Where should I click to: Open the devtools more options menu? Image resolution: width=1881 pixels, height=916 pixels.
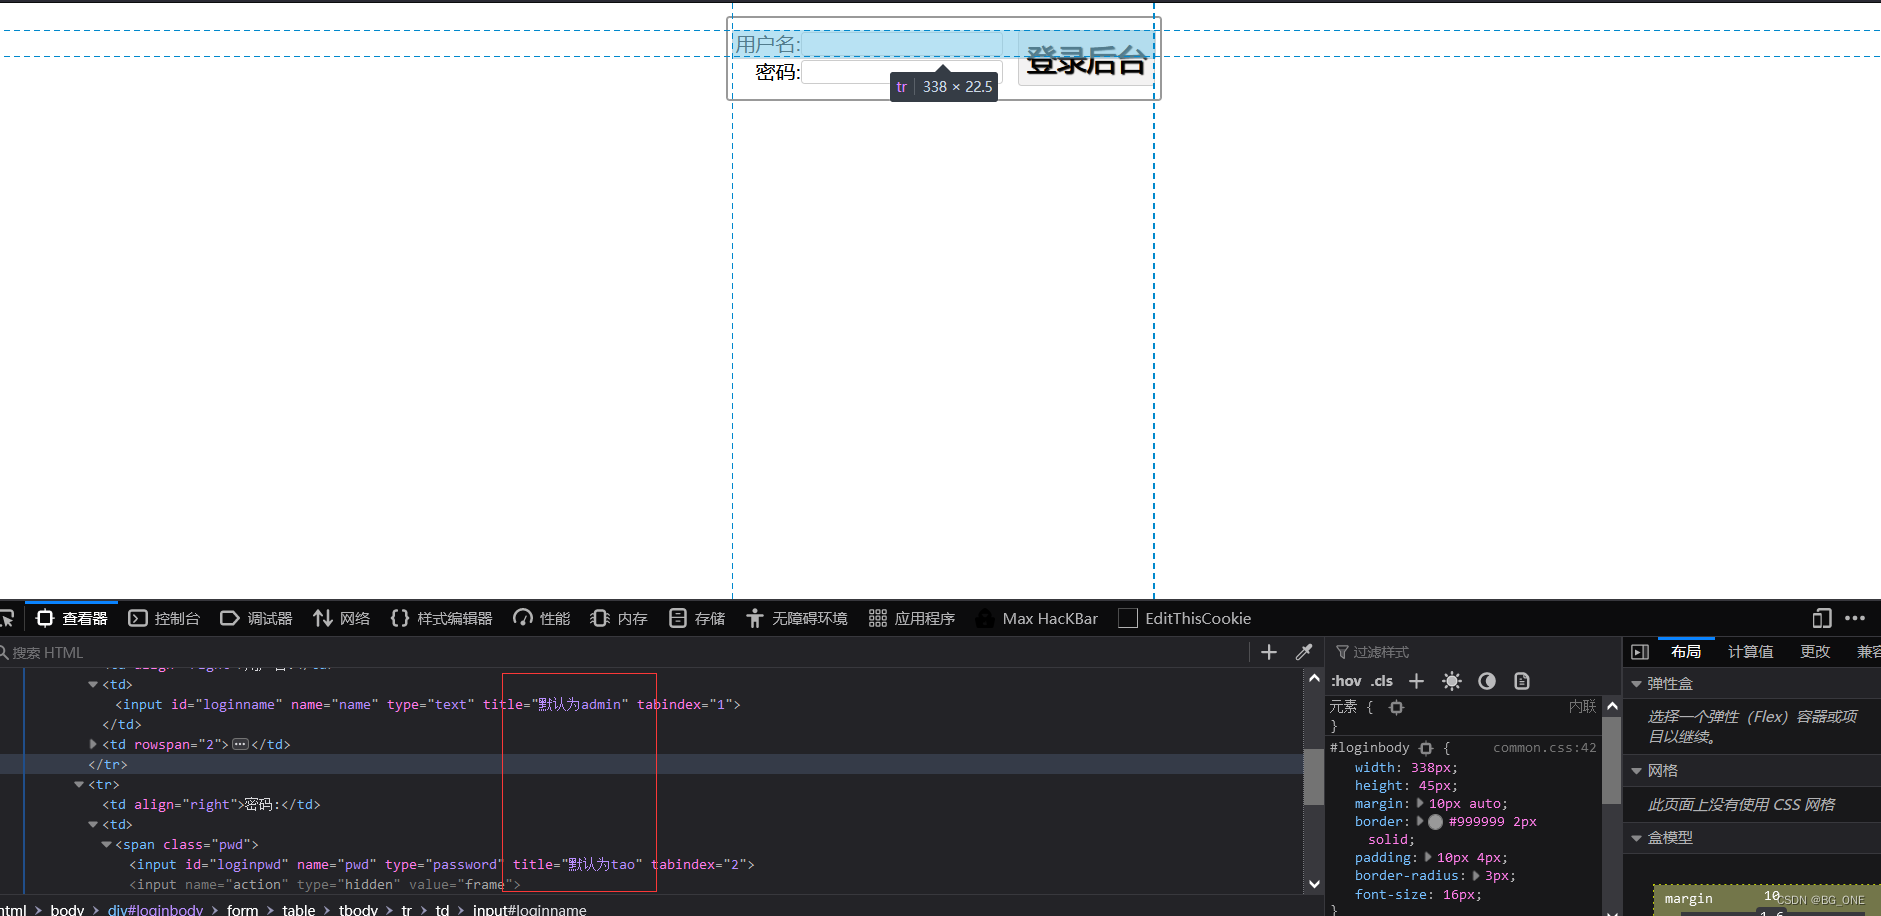pos(1855,618)
